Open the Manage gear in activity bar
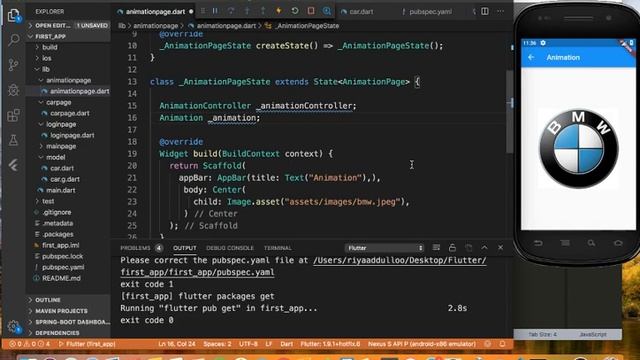The width and height of the screenshot is (640, 360). [13, 326]
